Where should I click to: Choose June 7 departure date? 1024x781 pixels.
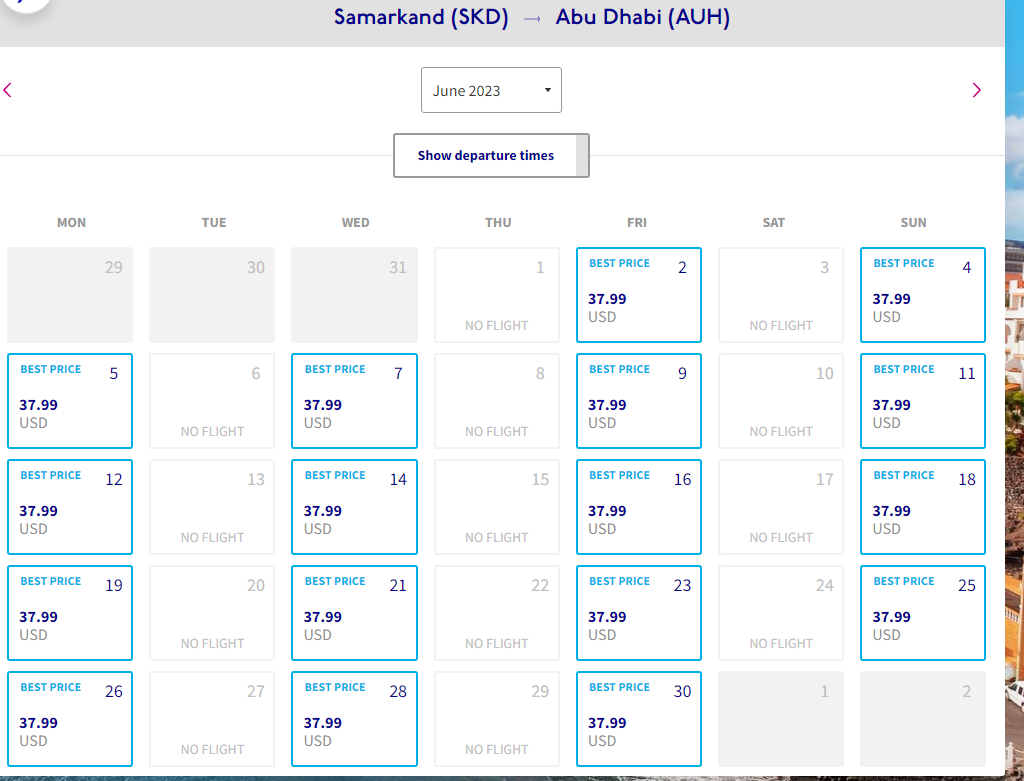coord(354,401)
